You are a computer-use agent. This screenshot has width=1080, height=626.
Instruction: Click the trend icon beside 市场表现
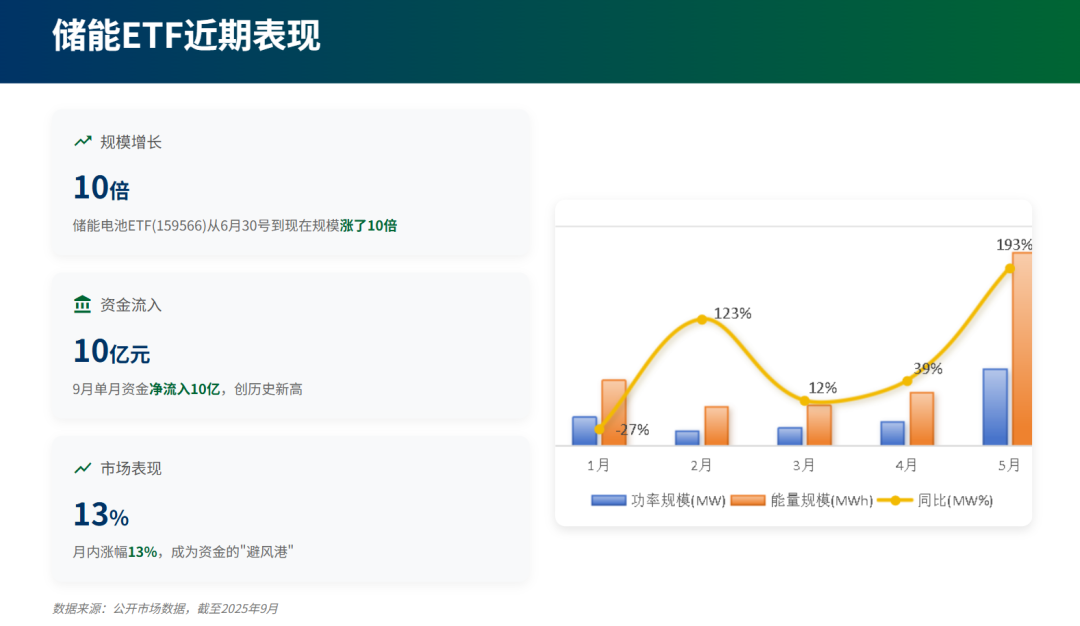pos(83,468)
